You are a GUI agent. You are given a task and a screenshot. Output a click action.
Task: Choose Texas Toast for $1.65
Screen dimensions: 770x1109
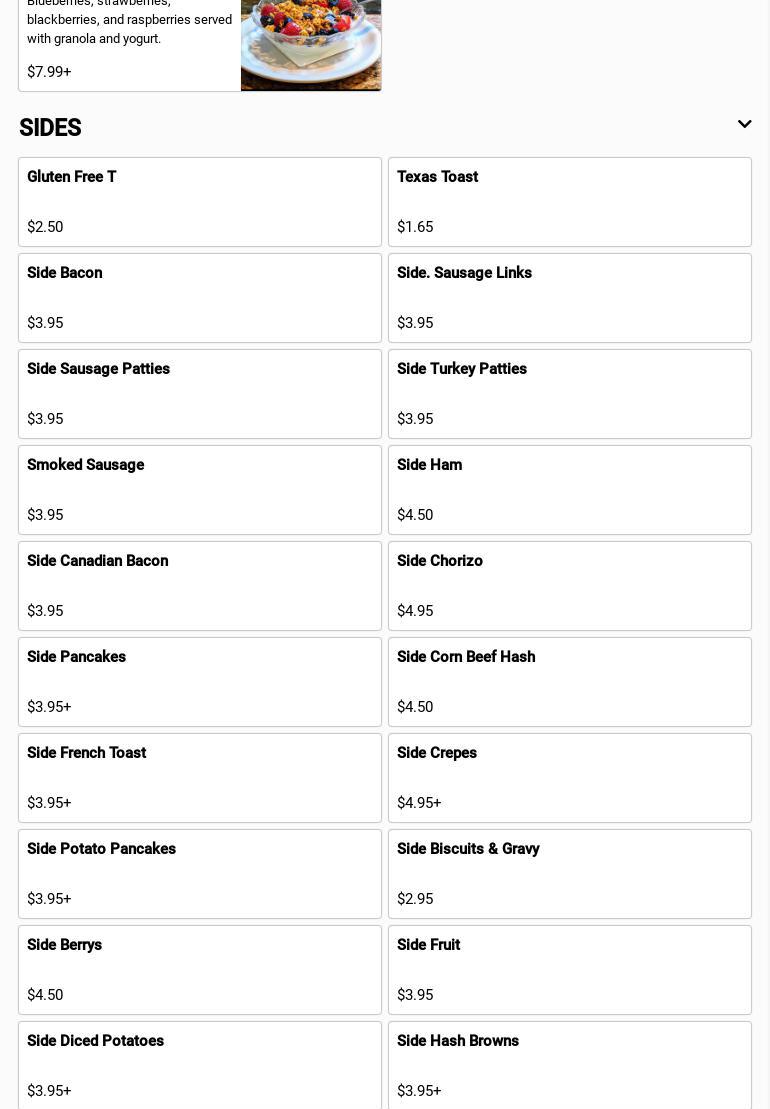pos(570,202)
